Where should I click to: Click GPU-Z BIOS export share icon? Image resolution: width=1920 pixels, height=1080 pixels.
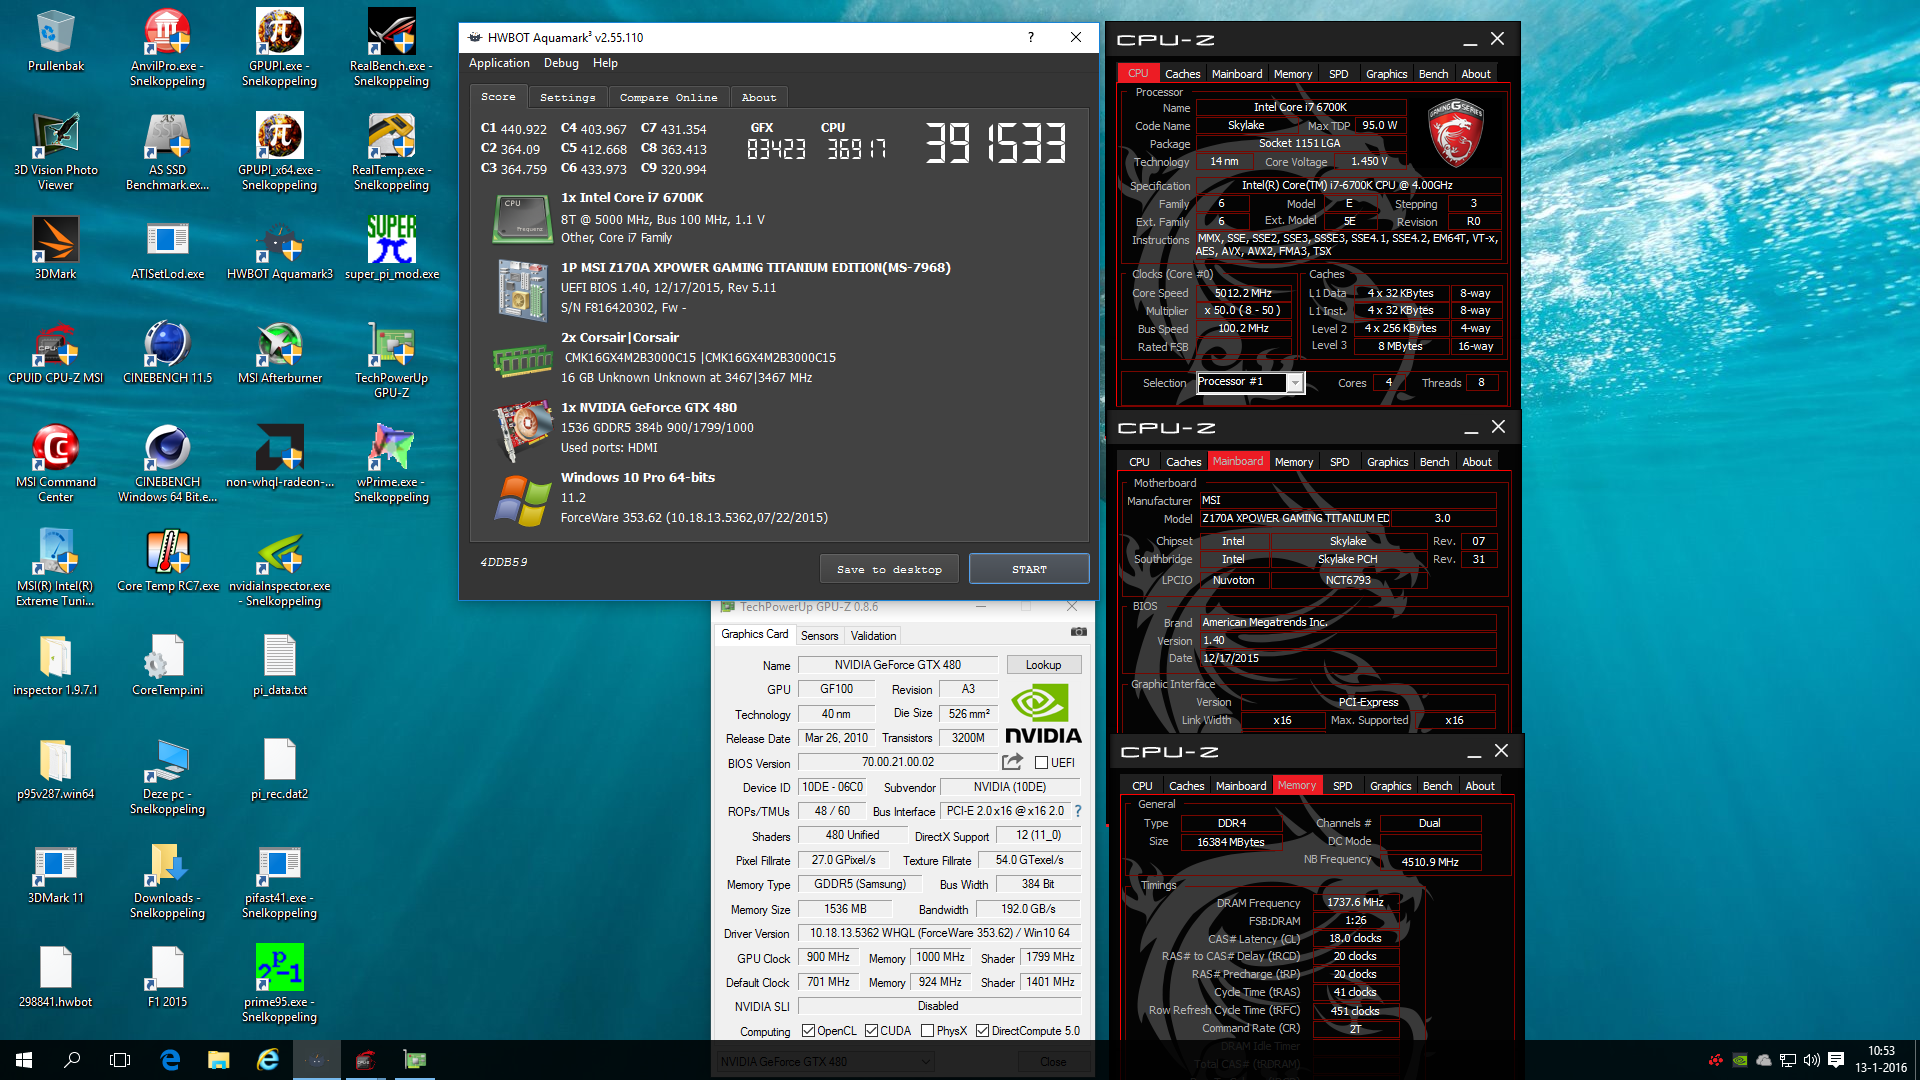point(1012,762)
